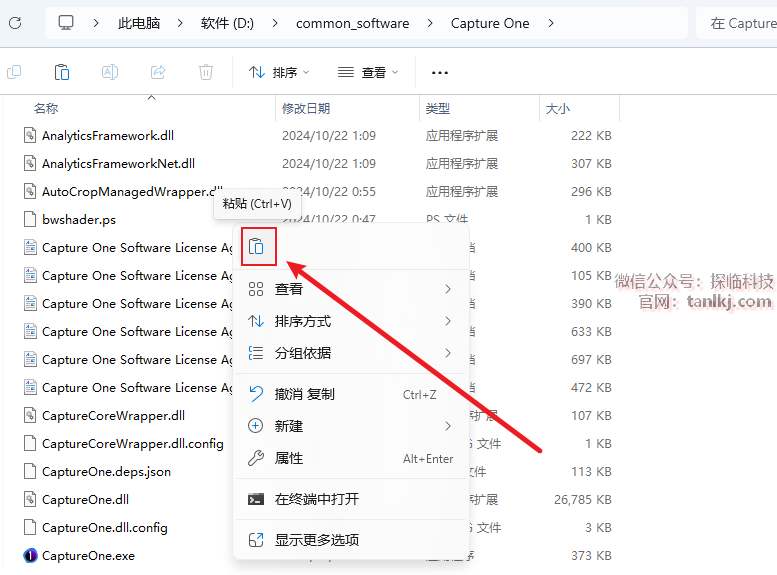Click the toolbar share icon
The width and height of the screenshot is (777, 575).
(x=158, y=72)
